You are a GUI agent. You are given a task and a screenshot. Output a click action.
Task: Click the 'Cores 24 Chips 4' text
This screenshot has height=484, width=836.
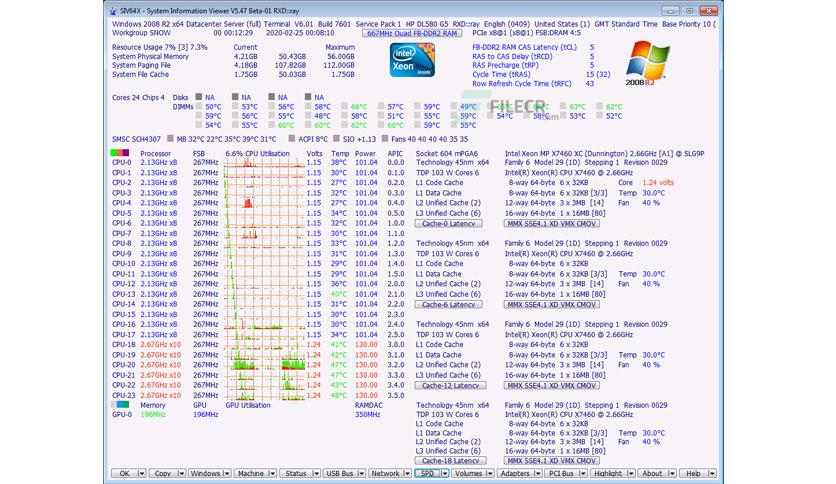coord(138,98)
